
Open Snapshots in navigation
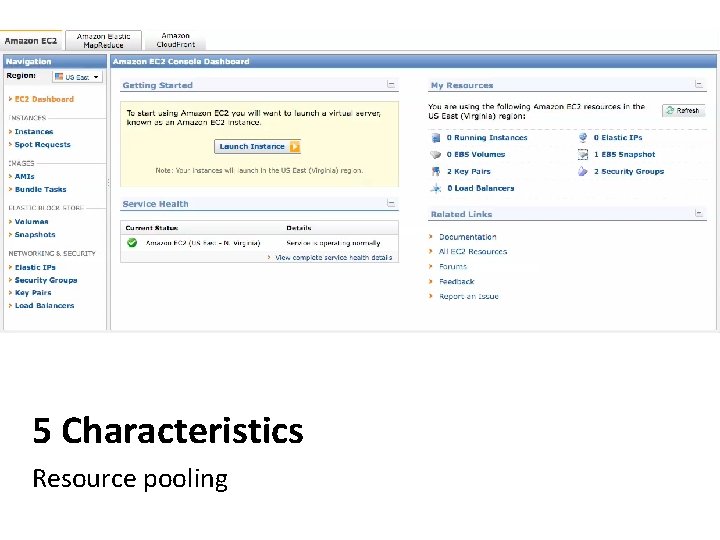35,235
